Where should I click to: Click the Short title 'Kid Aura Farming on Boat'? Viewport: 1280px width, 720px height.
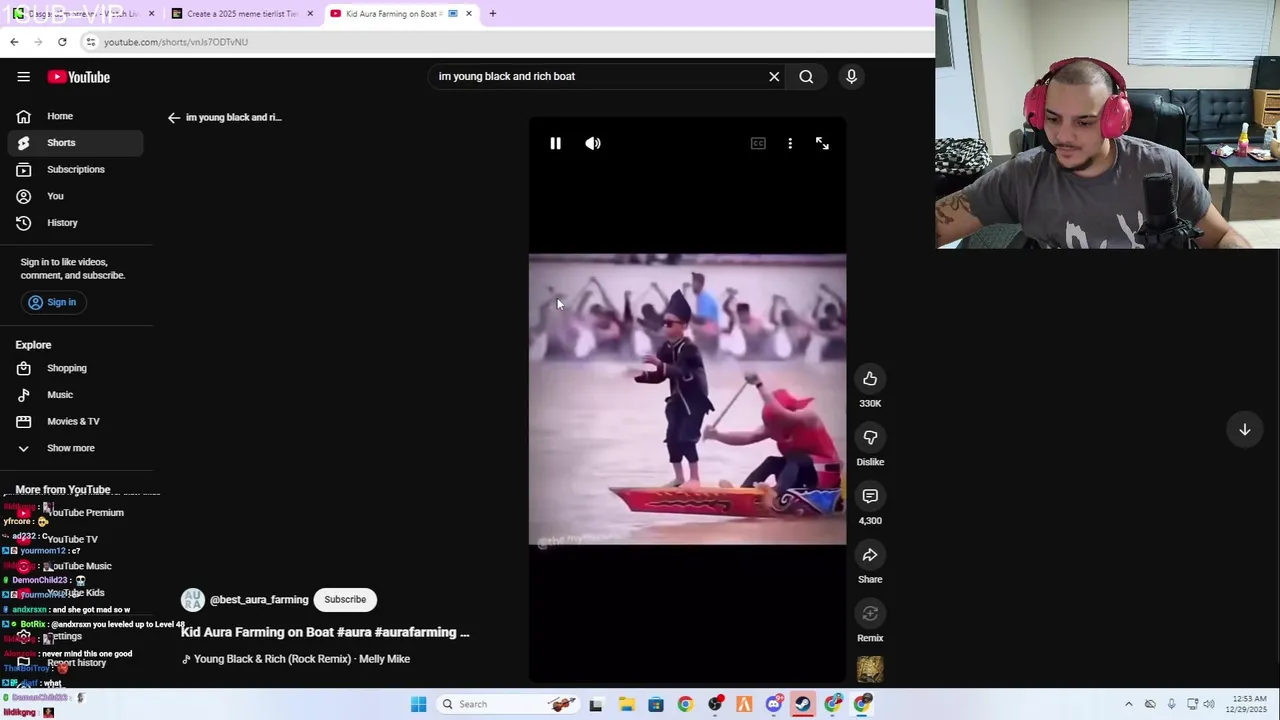click(x=325, y=632)
